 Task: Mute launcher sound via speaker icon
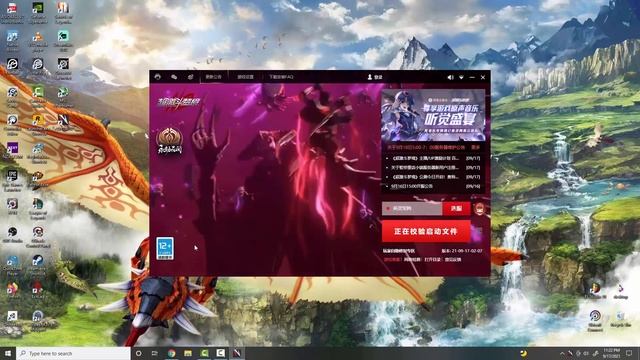[x=450, y=77]
